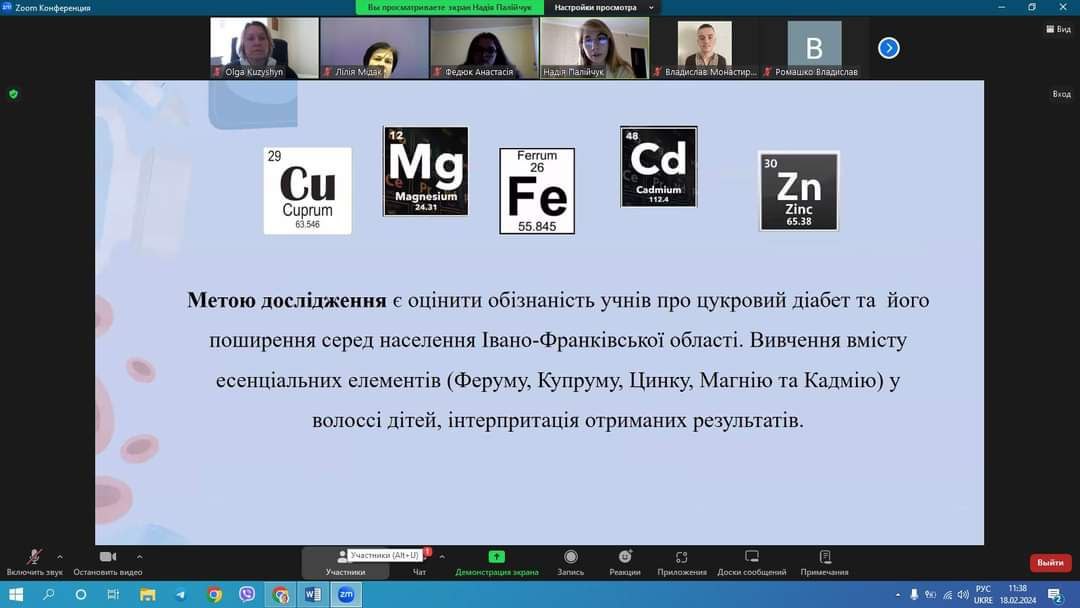This screenshot has height=608, width=1080.
Task: Open Приложения apps panel
Action: [682, 562]
